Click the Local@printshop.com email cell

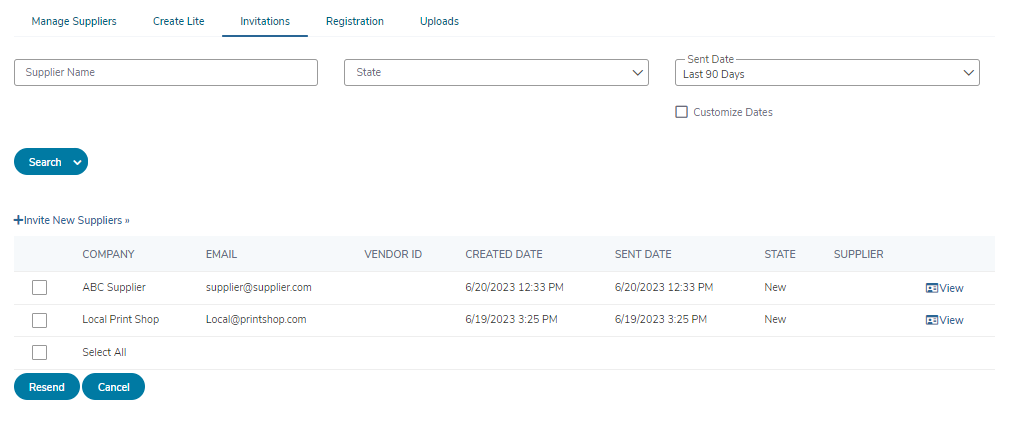tap(256, 319)
